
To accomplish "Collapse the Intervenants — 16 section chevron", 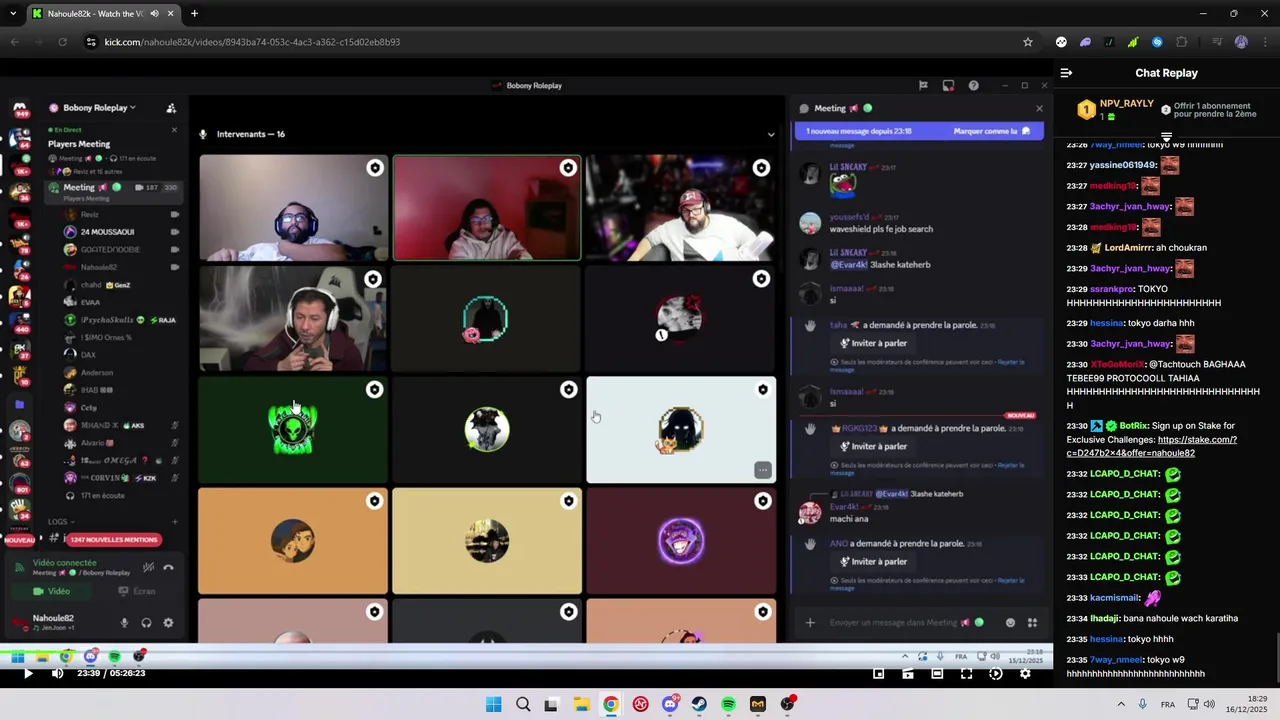I will tap(770, 134).
